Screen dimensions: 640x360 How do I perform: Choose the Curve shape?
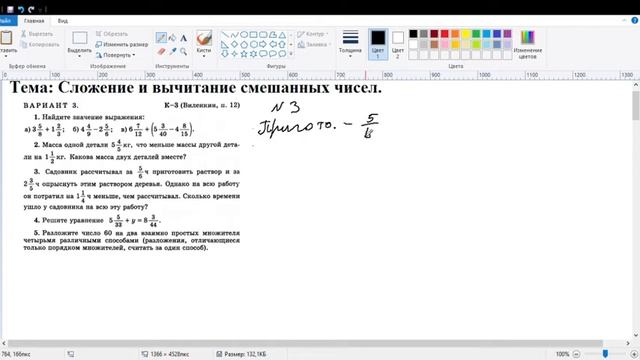click(234, 35)
